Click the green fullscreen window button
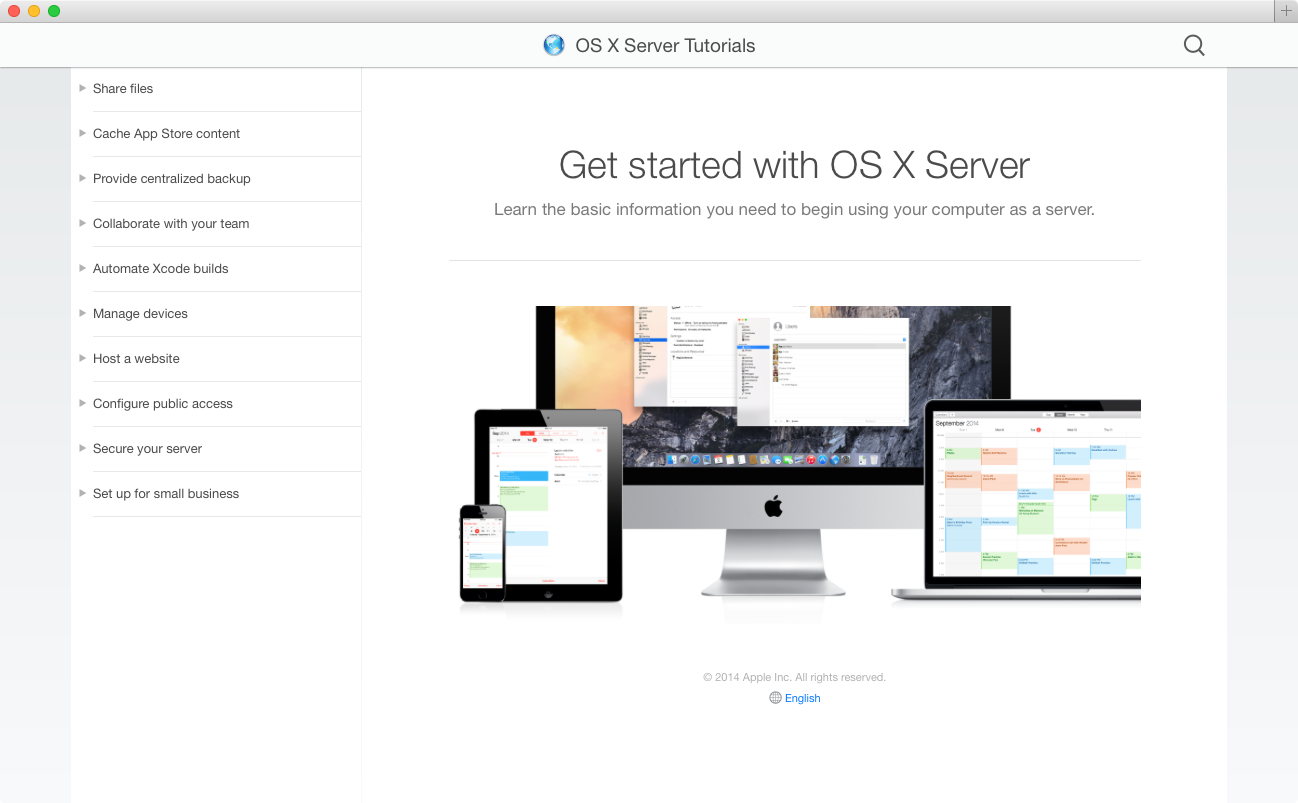1298x803 pixels. pyautogui.click(x=54, y=11)
